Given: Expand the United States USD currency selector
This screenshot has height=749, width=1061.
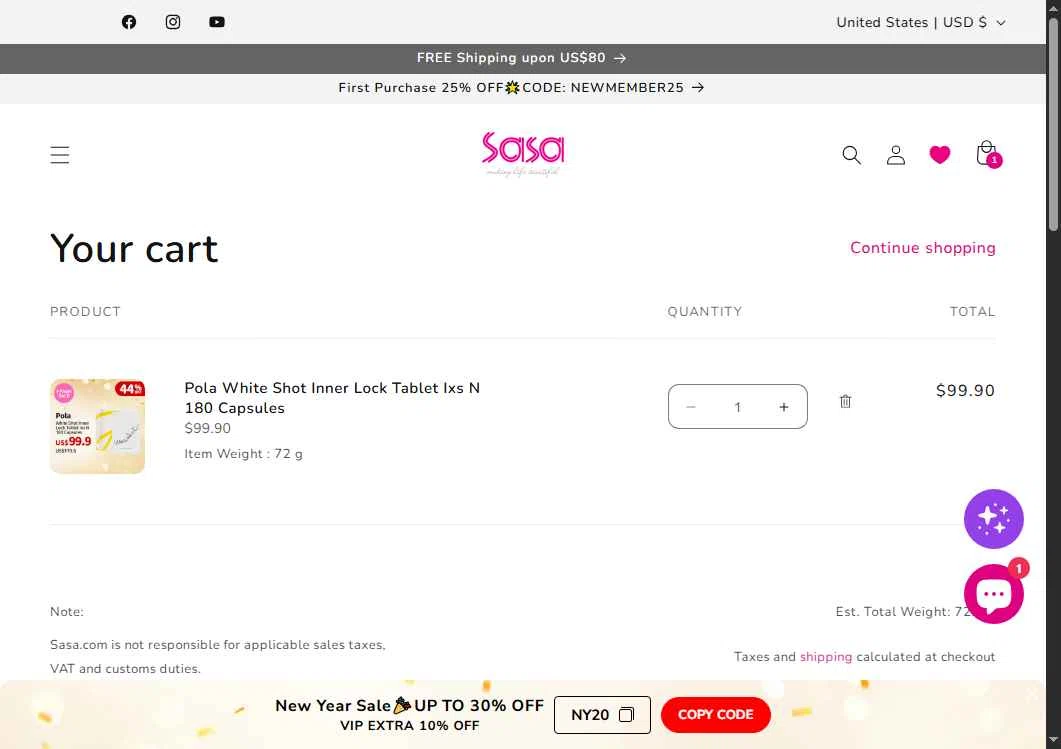Looking at the screenshot, I should click(920, 22).
